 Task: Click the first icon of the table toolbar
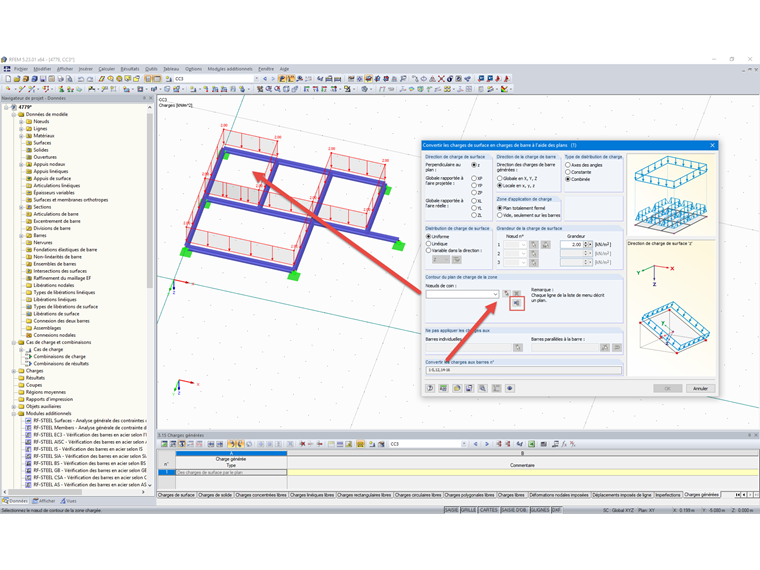pyautogui.click(x=164, y=444)
